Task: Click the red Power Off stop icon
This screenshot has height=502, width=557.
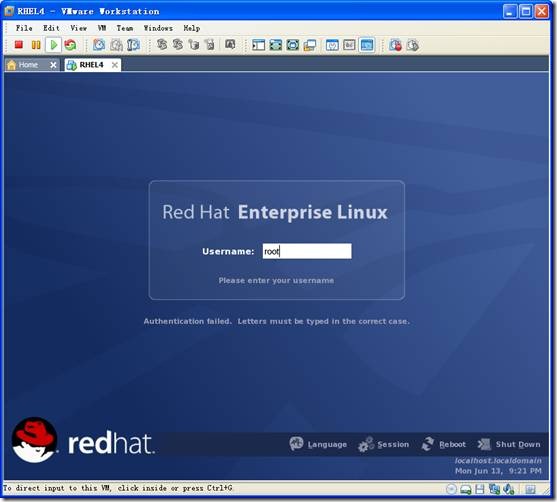Action: [x=19, y=45]
